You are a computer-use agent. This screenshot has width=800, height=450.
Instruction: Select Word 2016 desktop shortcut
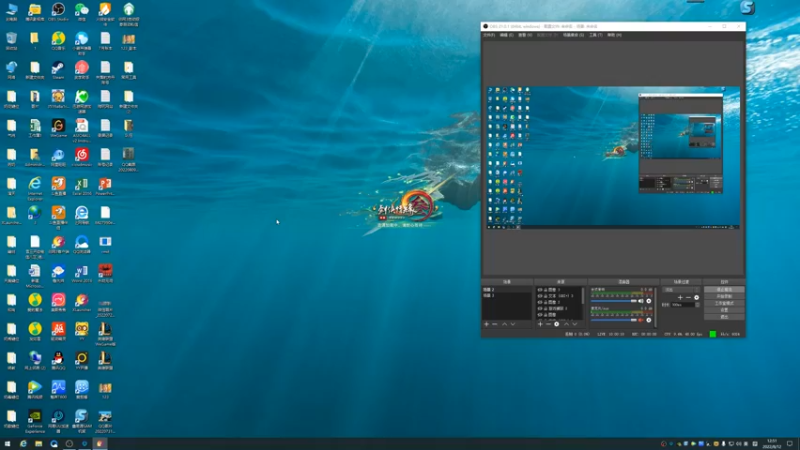pos(82,273)
